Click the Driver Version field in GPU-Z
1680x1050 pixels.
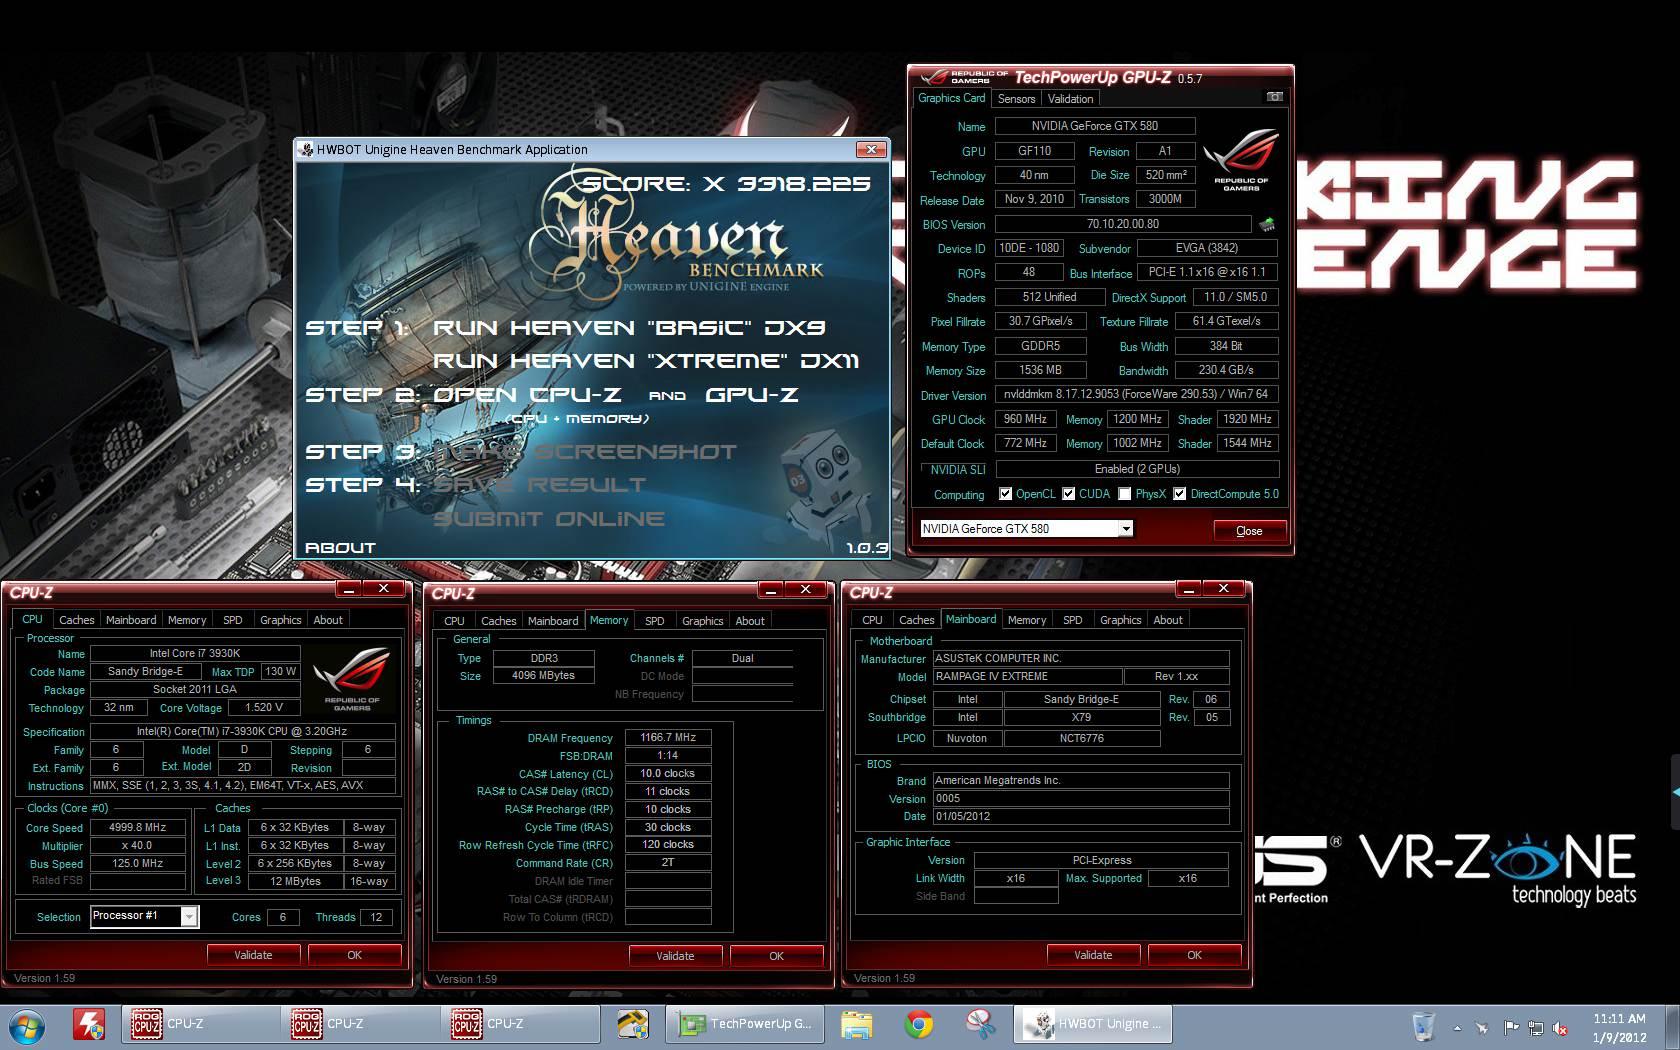1137,395
